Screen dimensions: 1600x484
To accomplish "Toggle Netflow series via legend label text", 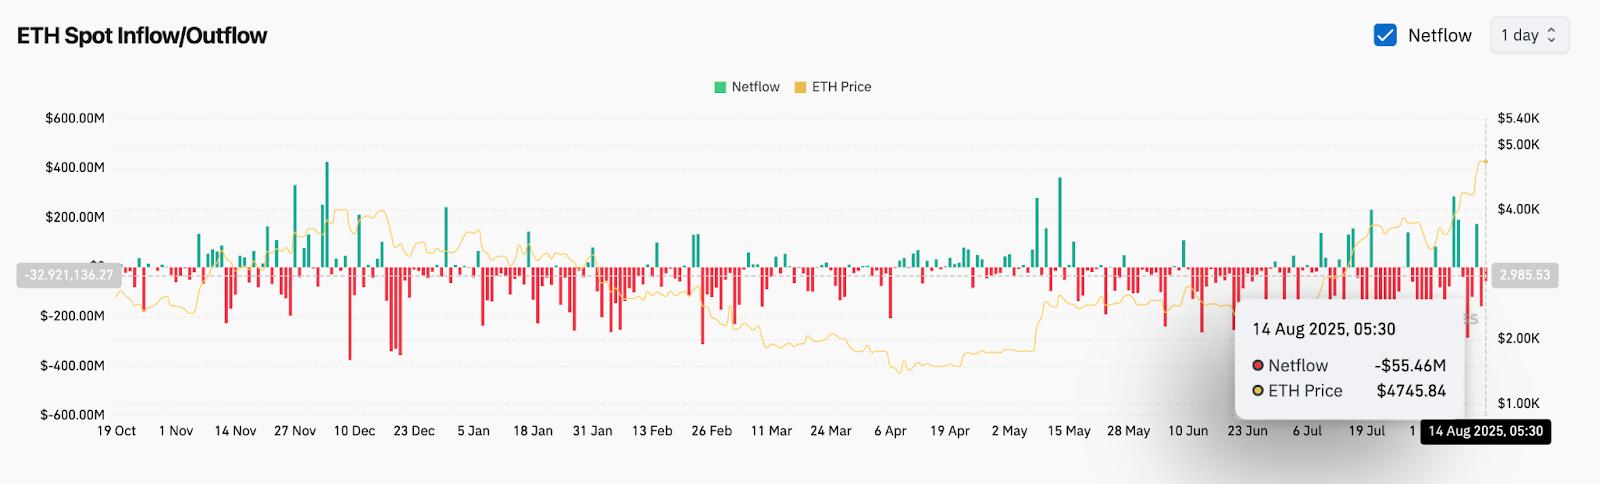I will (755, 87).
